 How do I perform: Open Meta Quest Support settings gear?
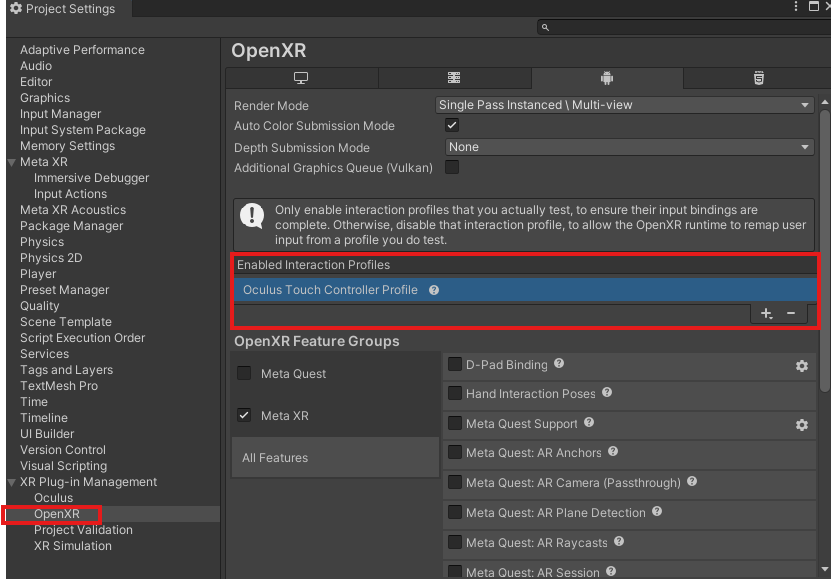pos(802,425)
